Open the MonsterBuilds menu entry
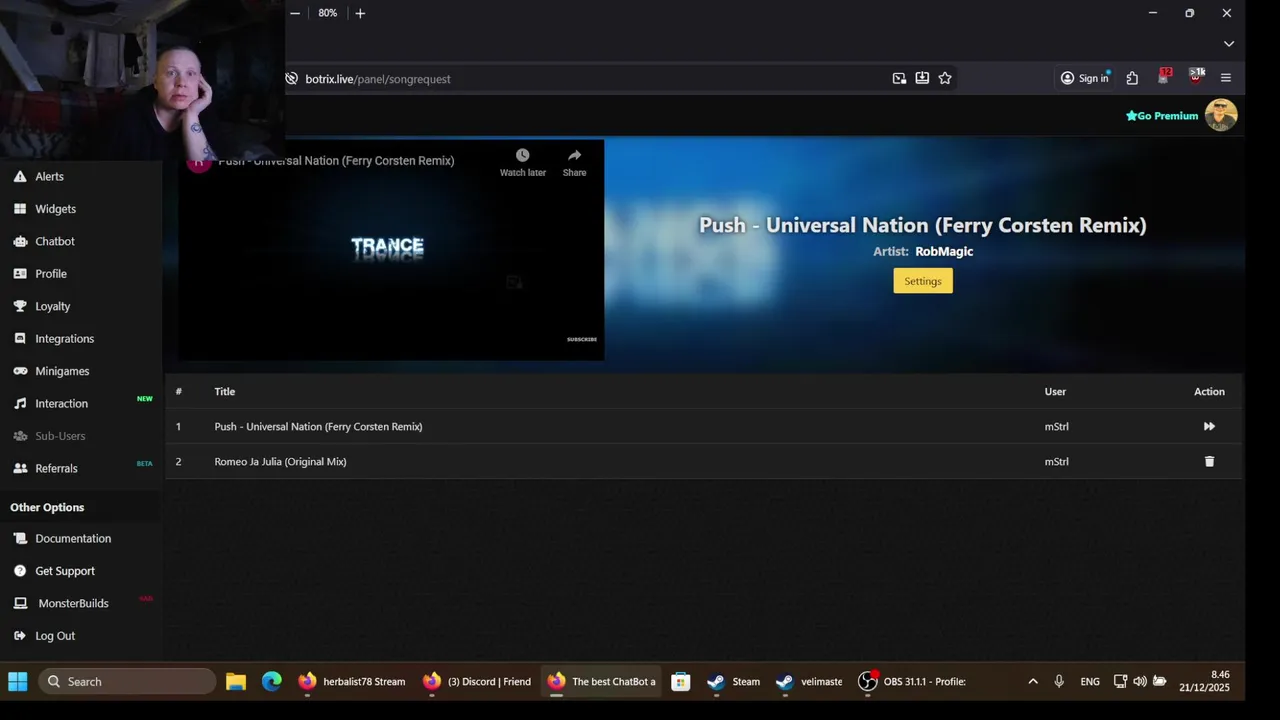The width and height of the screenshot is (1280, 720). [74, 603]
